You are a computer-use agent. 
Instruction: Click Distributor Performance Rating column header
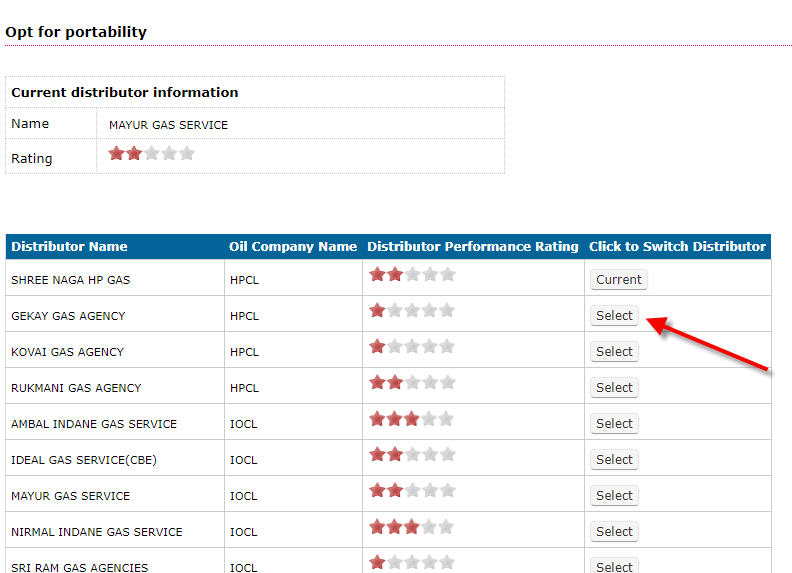click(x=473, y=247)
